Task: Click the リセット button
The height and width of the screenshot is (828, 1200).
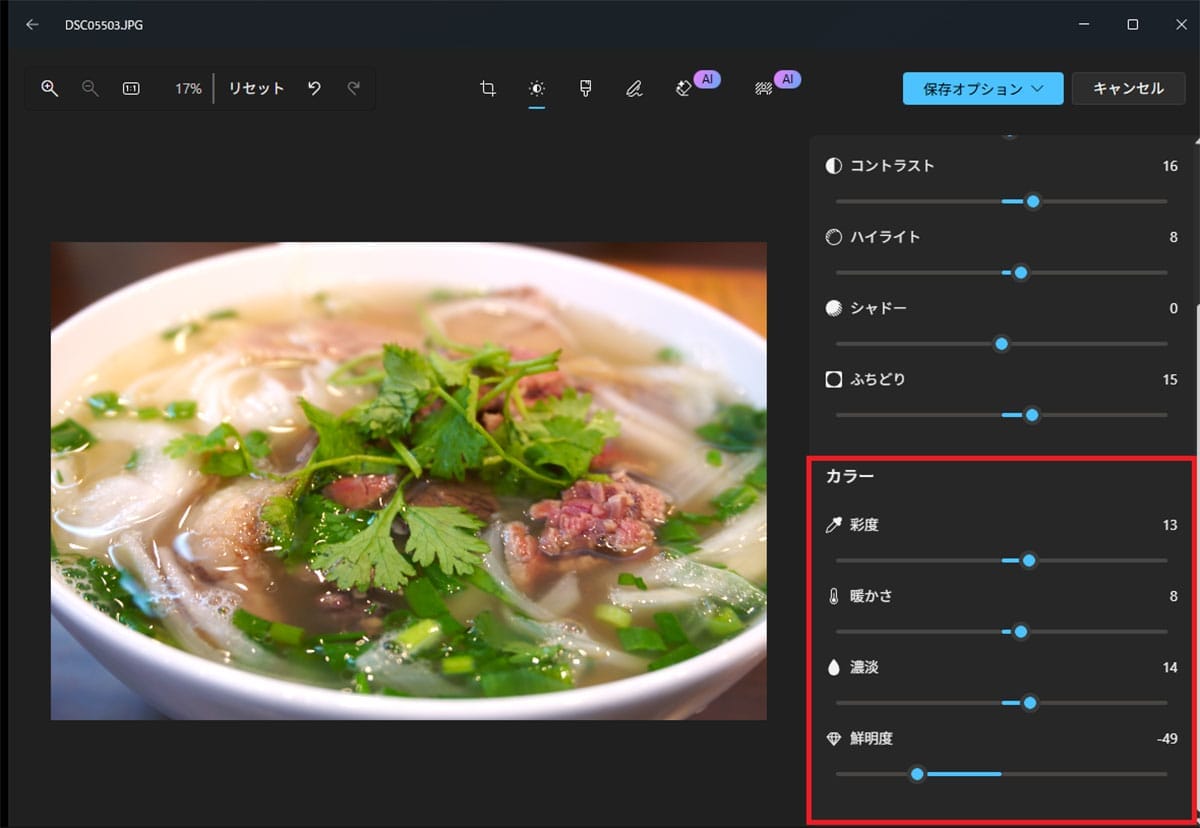Action: click(x=255, y=88)
